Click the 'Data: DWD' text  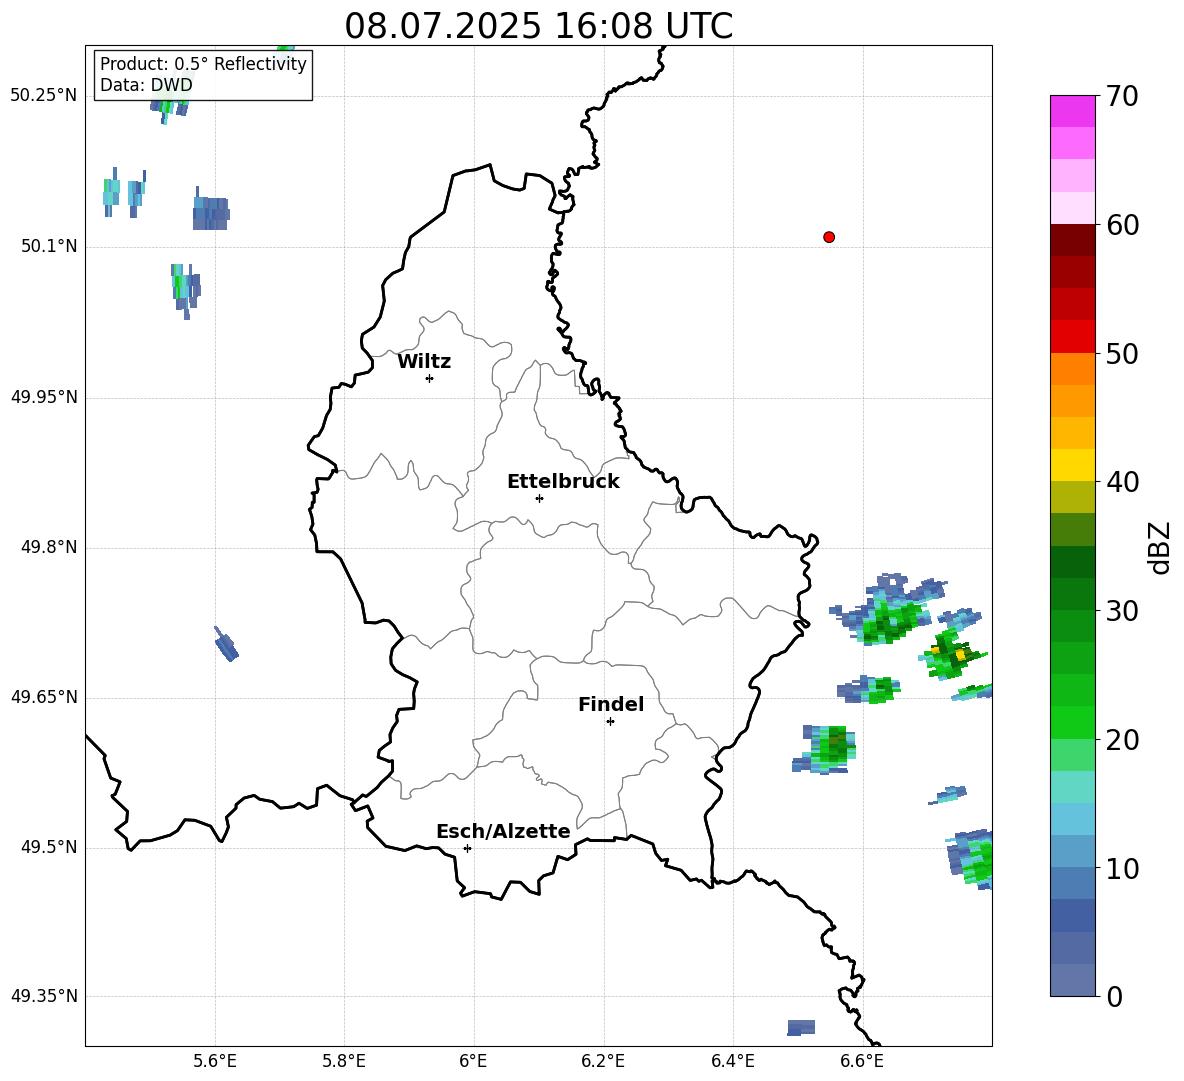pos(146,85)
